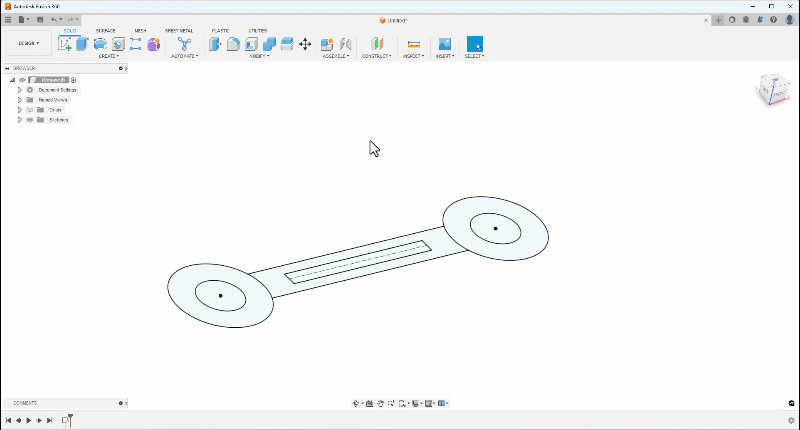Toggle visibility eye of Sketches folder
The image size is (800, 430).
pos(30,120)
